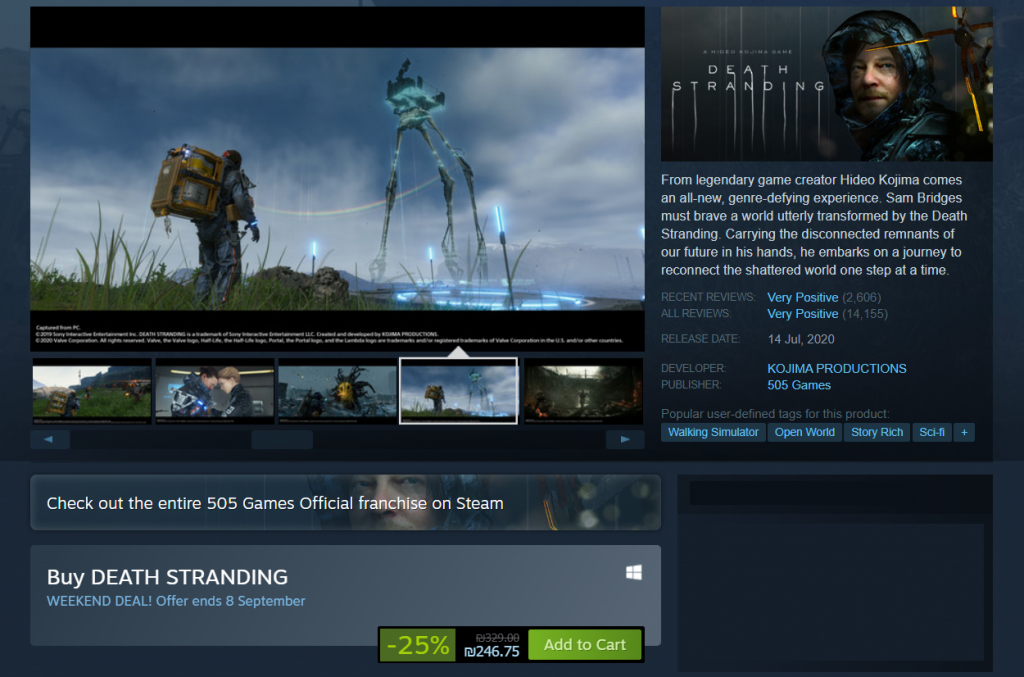Pick the last dark ruins thumbnail
Viewport: 1024px width, 677px height.
coord(584,391)
